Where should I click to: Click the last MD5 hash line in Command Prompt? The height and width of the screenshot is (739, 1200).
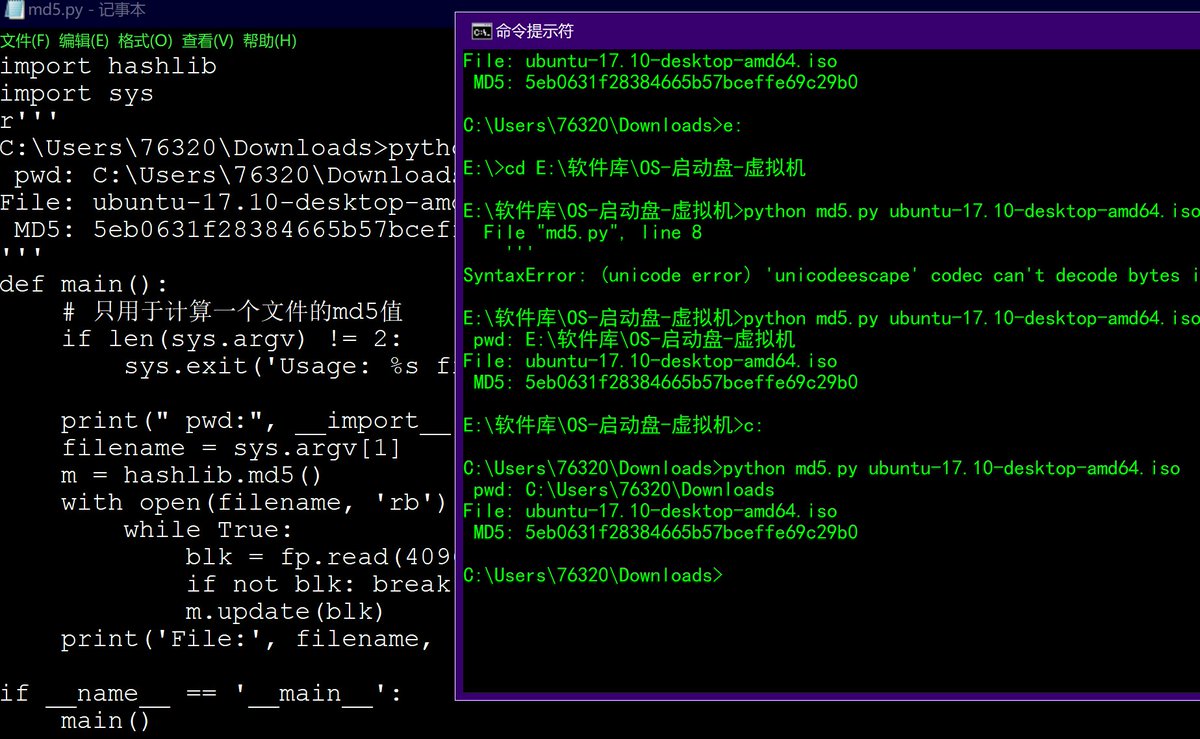click(665, 533)
